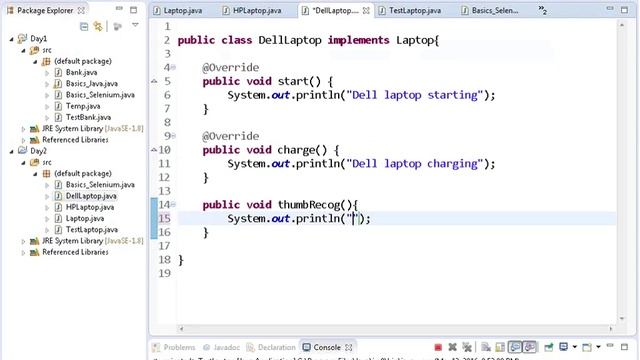This screenshot has width=640, height=360.
Task: Click editor horizontal scrollbar right arrow
Action: (x=611, y=328)
